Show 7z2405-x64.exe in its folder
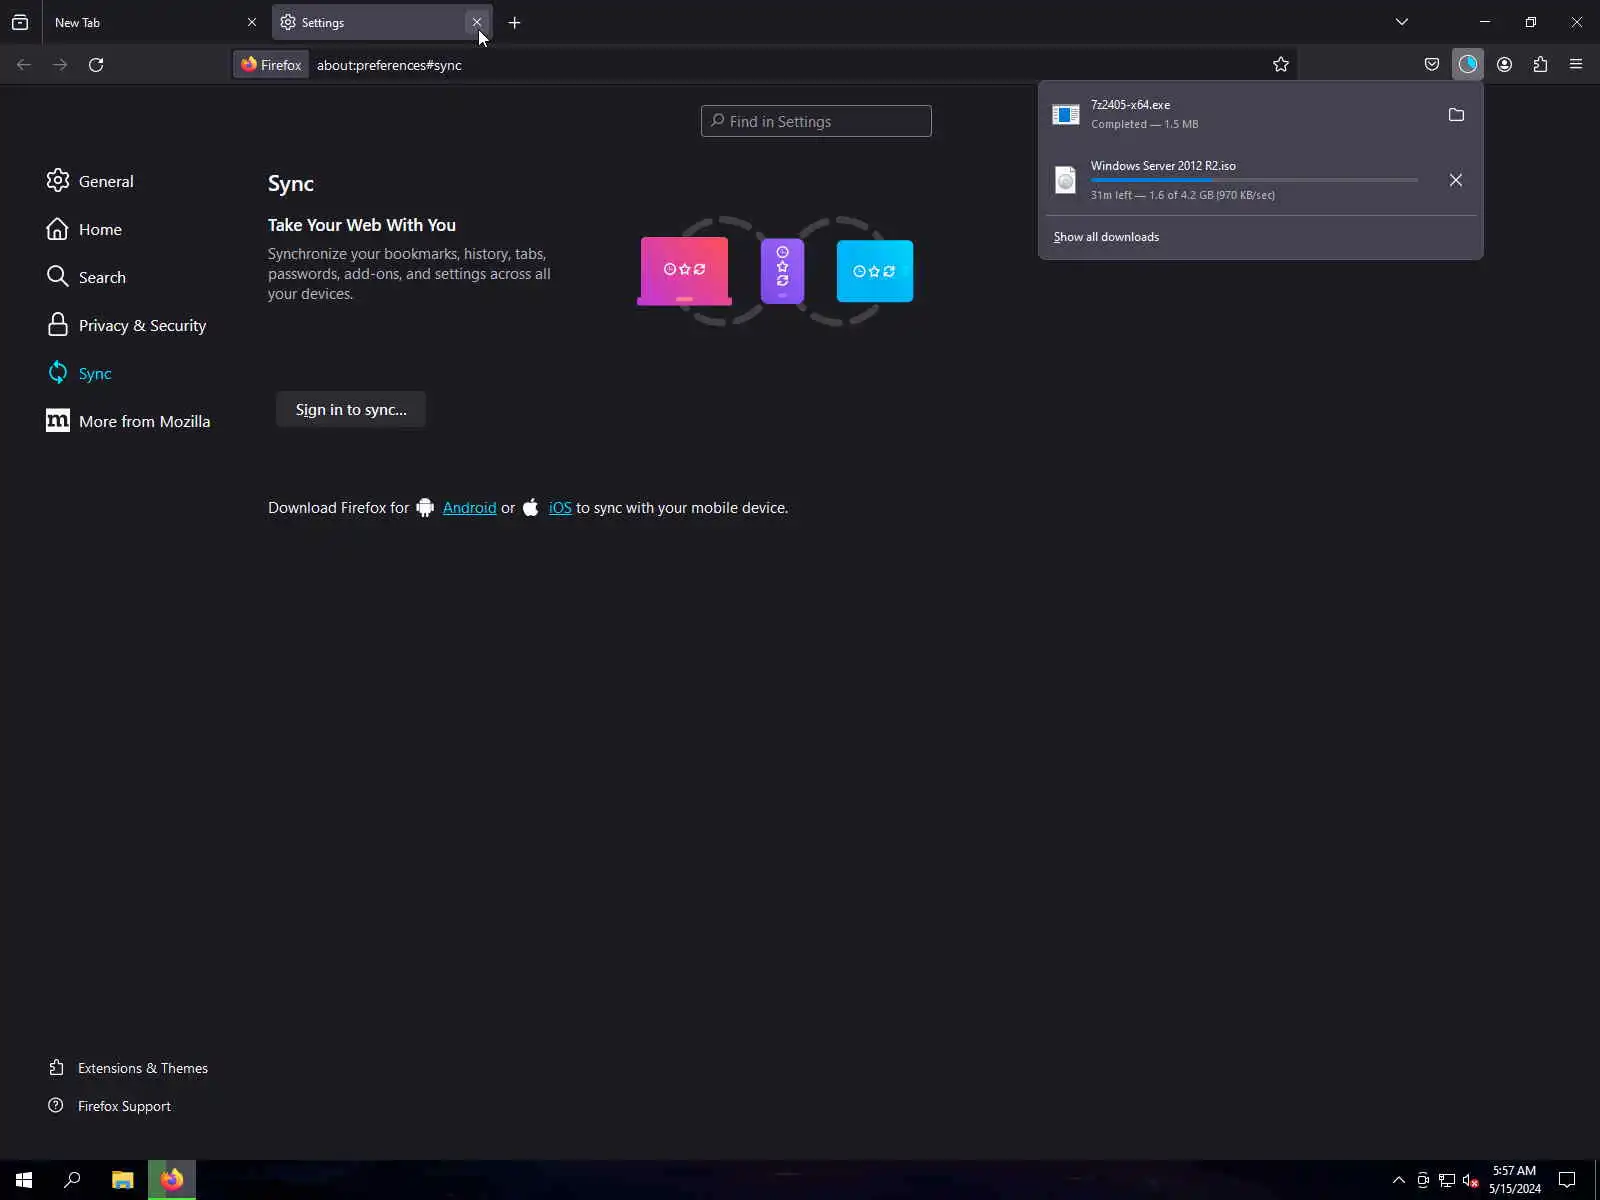The width and height of the screenshot is (1600, 1200). pos(1456,115)
